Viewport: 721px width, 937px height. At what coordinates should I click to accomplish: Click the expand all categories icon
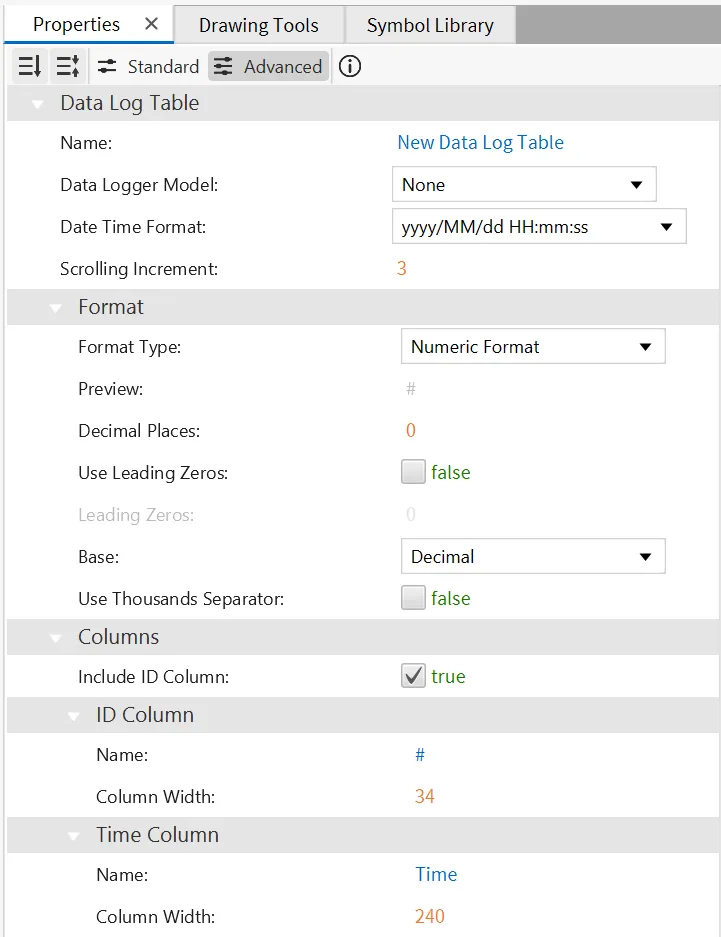(x=30, y=67)
